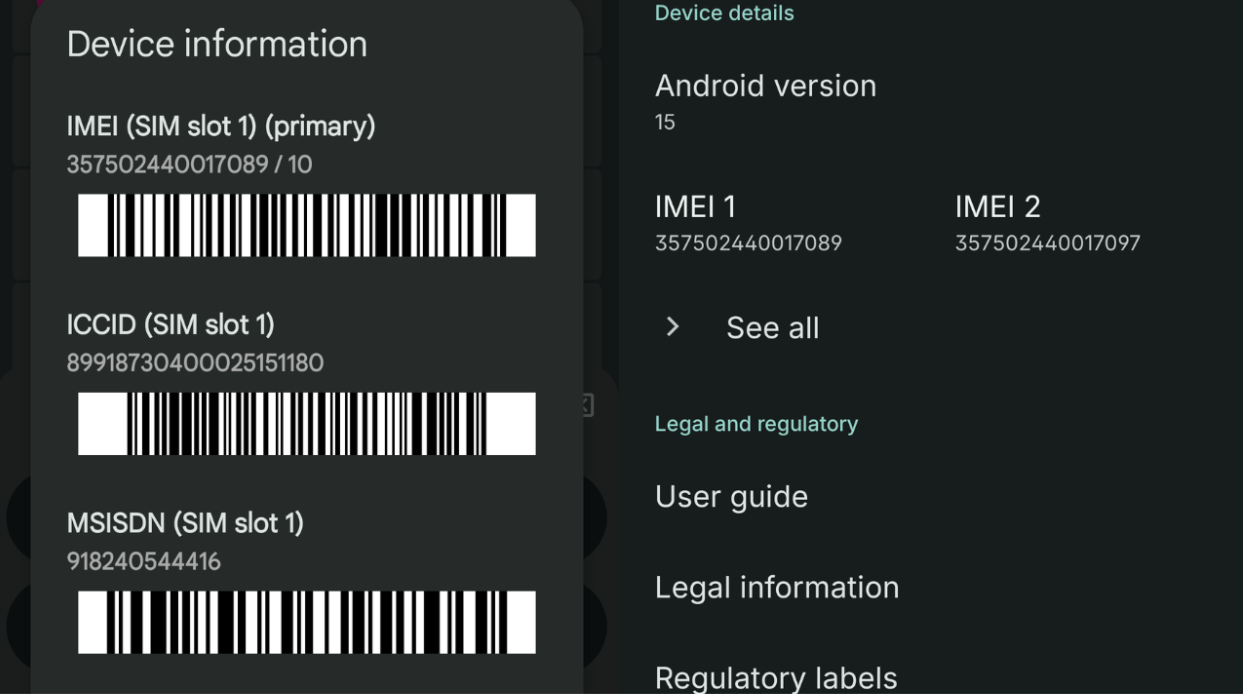1248x698 pixels.
Task: Click the Legal and regulatory heading
Action: (x=756, y=423)
